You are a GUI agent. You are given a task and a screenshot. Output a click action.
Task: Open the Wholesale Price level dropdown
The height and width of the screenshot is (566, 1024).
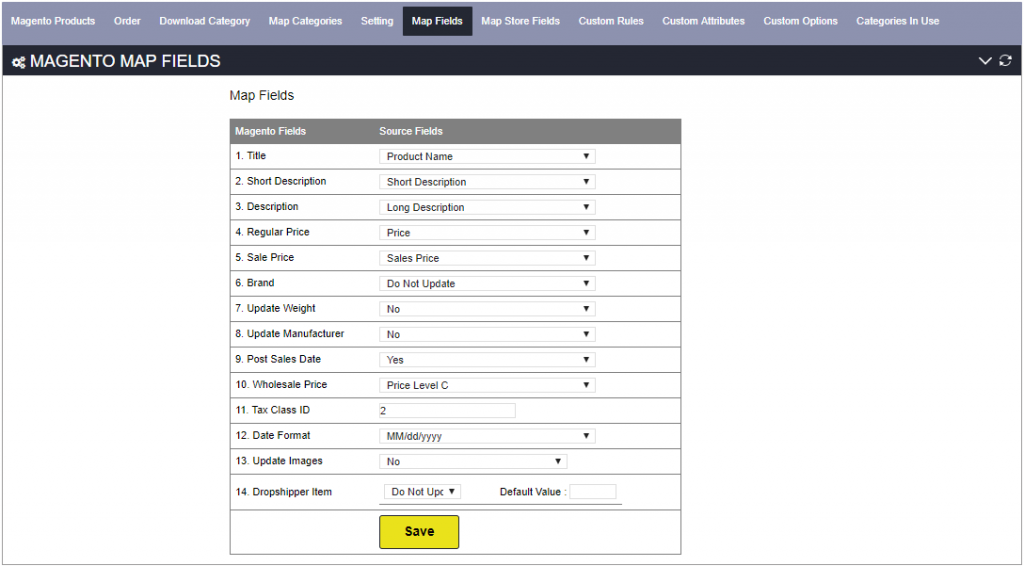(x=487, y=385)
